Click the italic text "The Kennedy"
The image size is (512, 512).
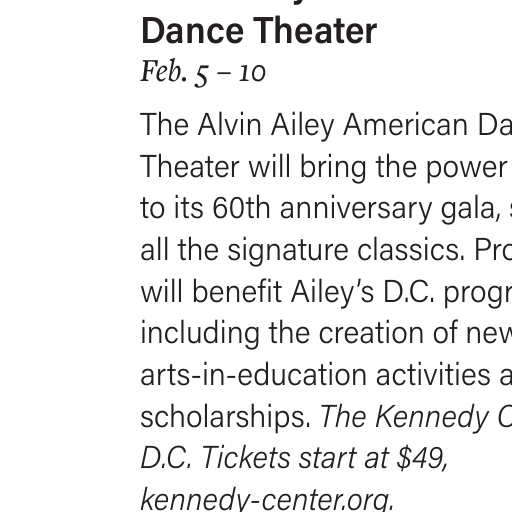404,418
